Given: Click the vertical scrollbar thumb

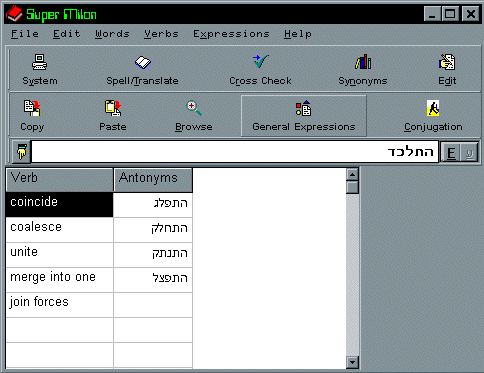Looking at the screenshot, I should coord(352,187).
